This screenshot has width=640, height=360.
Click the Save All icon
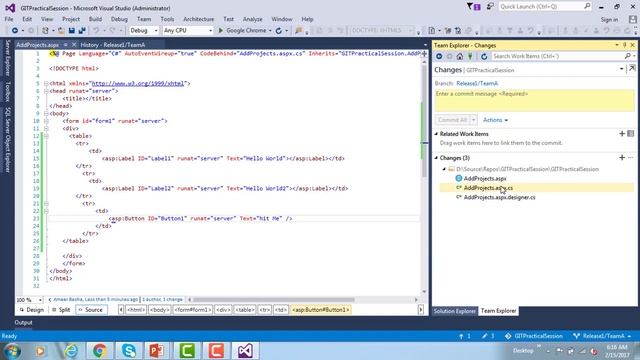[82, 31]
